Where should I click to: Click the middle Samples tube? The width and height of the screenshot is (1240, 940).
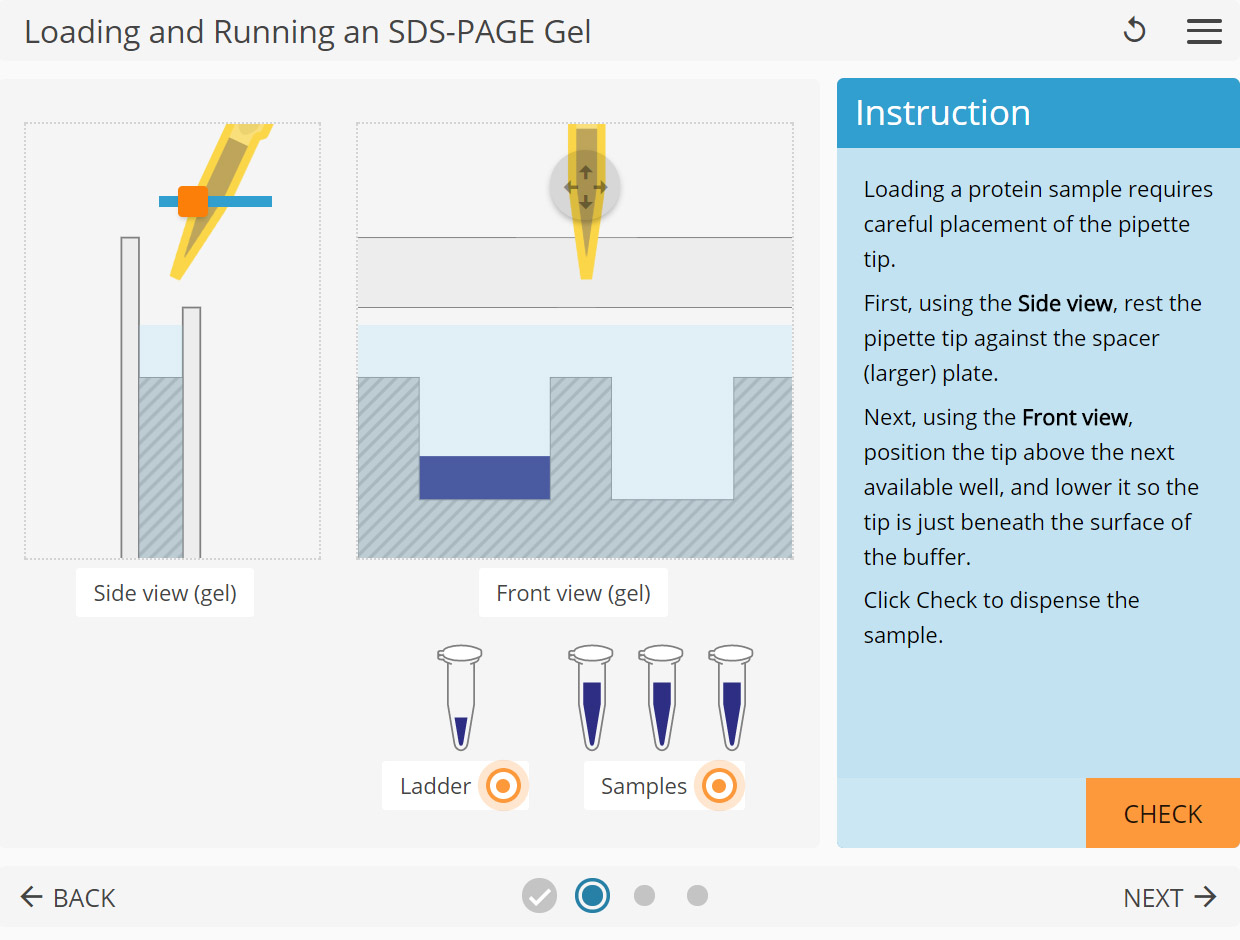click(661, 697)
